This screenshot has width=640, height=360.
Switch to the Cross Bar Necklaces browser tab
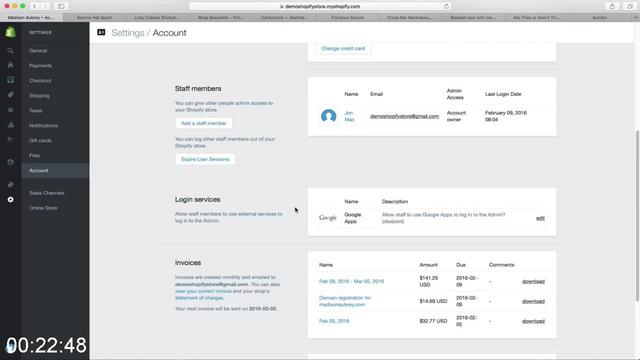click(409, 18)
